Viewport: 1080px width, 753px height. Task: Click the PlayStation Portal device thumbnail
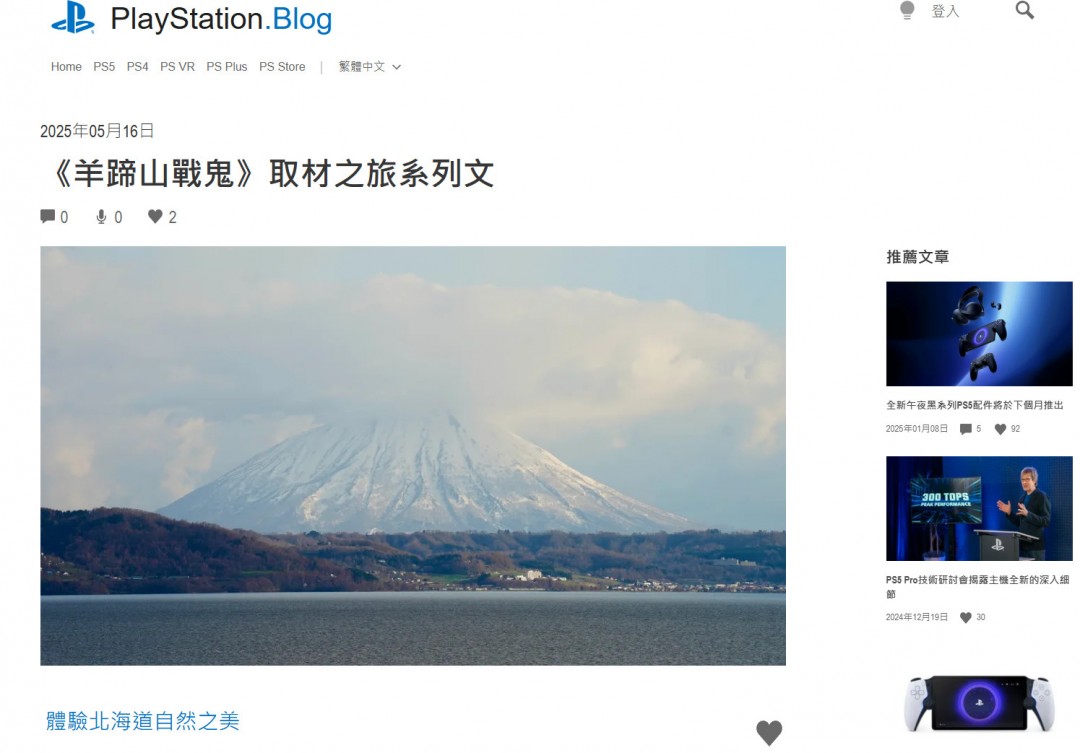[x=979, y=704]
